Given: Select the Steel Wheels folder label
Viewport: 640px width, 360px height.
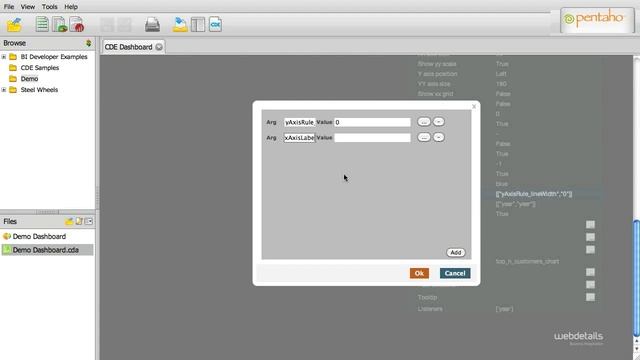Looking at the screenshot, I should [39, 90].
